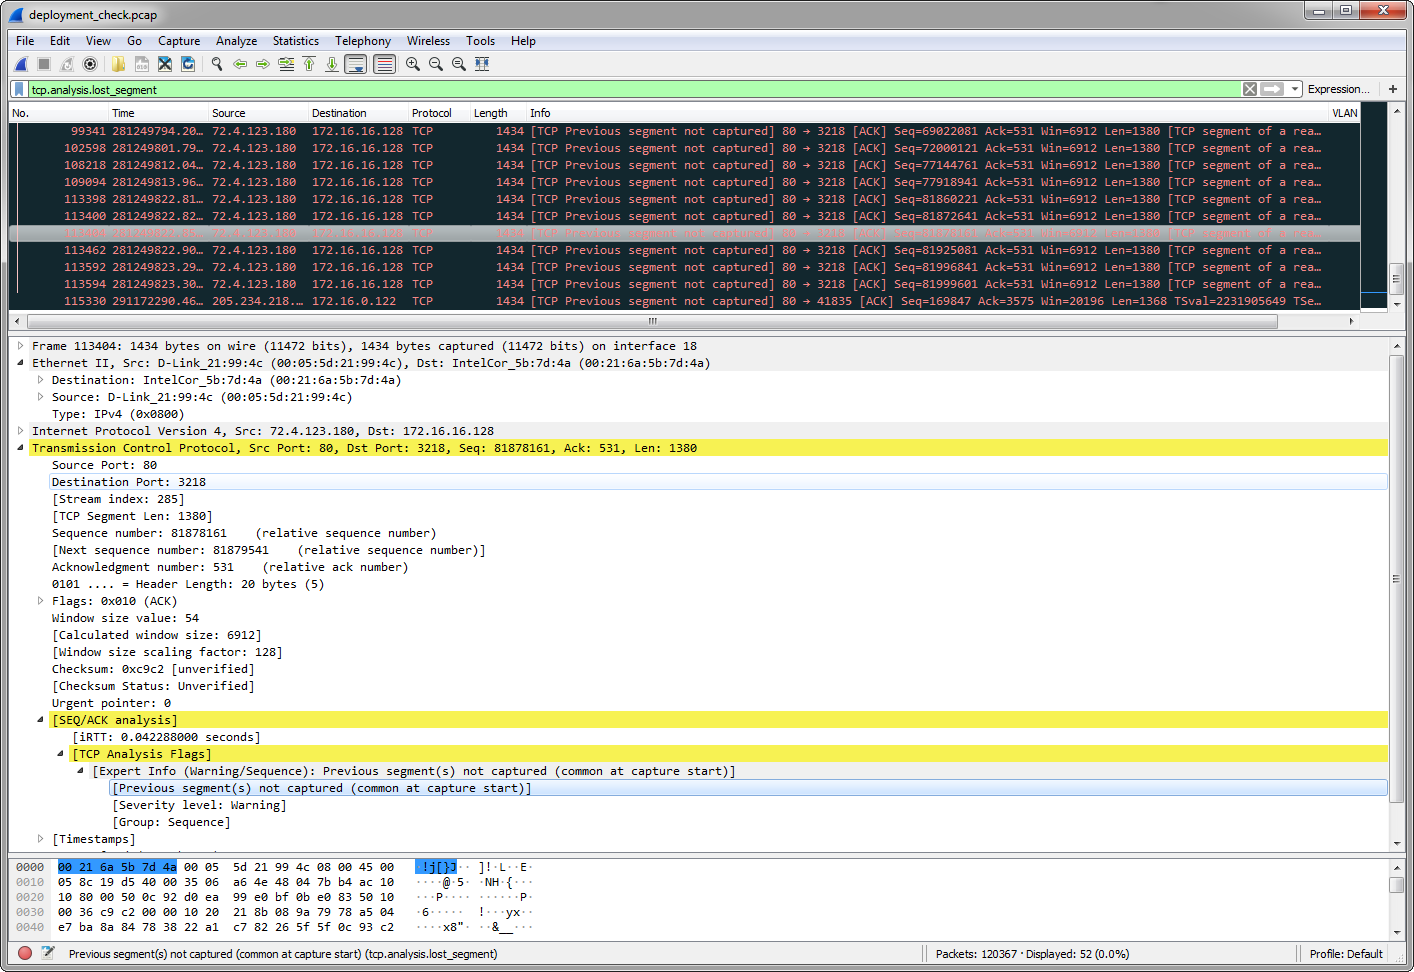Click the Expression... button
Screen dimensions: 1414x972
(x=1338, y=89)
